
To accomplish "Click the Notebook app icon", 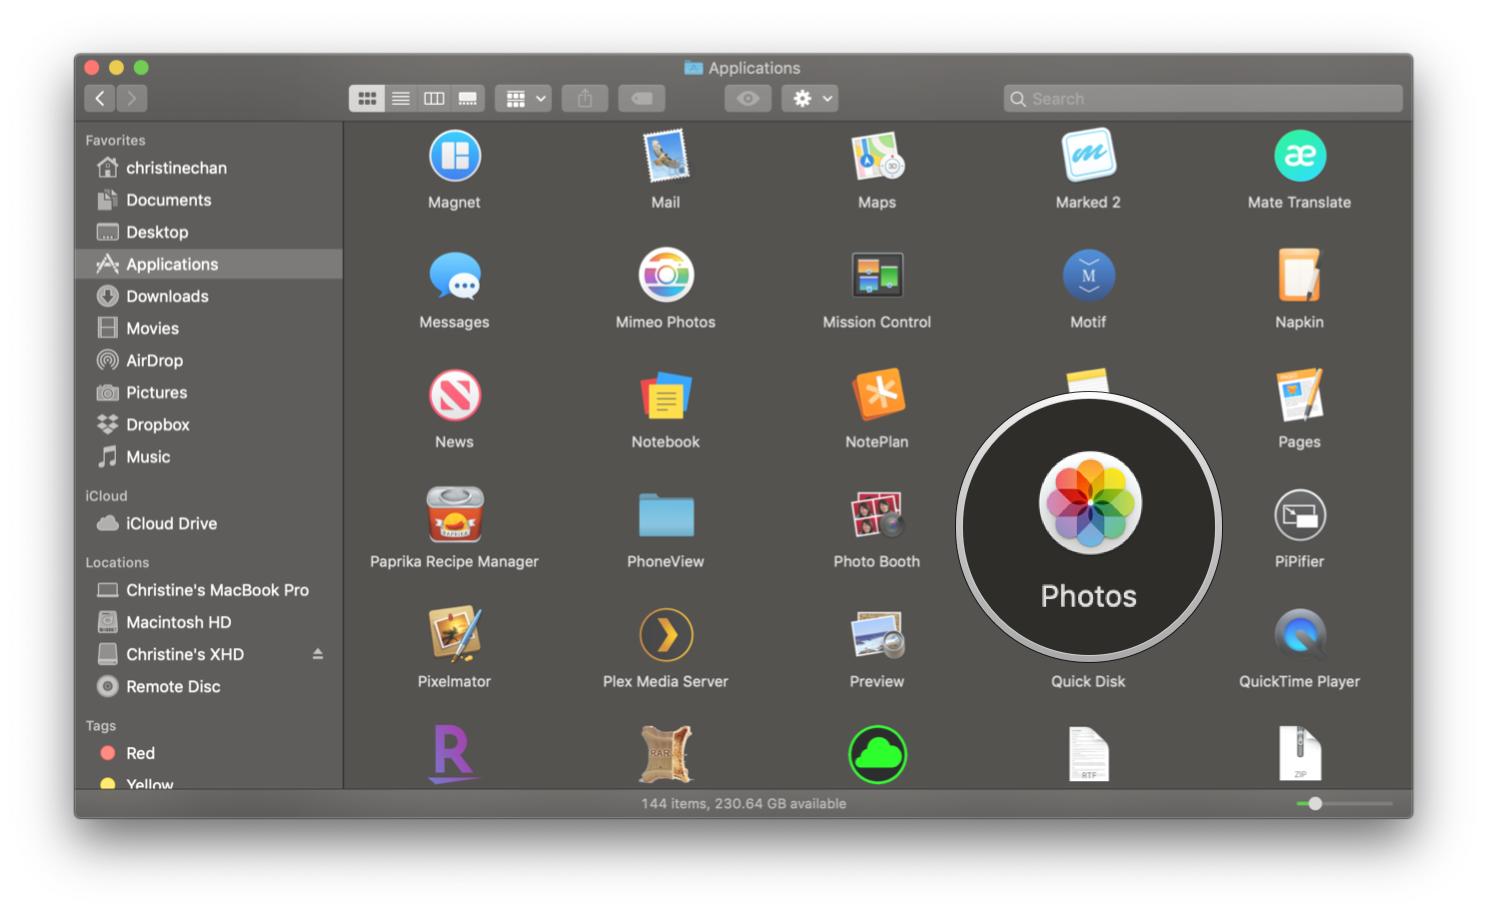I will tap(666, 395).
